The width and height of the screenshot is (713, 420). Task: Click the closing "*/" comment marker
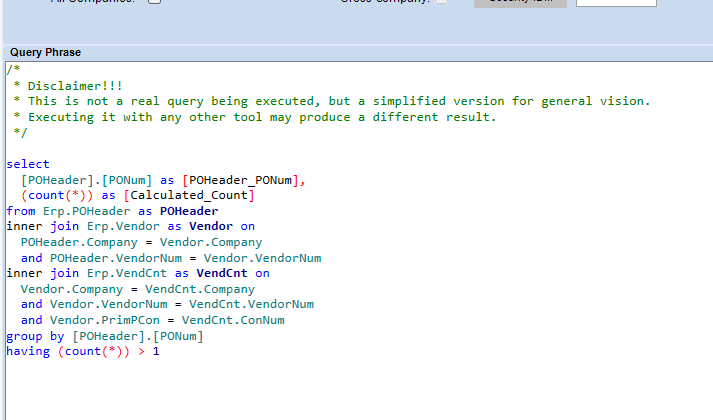(x=20, y=133)
